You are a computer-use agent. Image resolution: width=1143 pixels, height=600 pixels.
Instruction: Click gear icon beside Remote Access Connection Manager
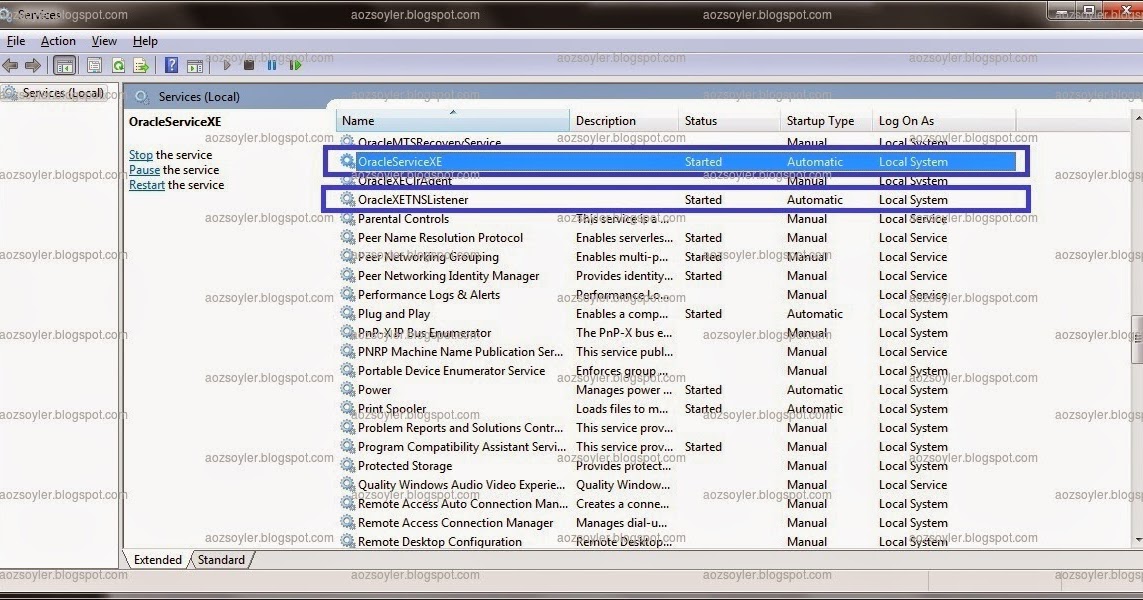click(348, 522)
